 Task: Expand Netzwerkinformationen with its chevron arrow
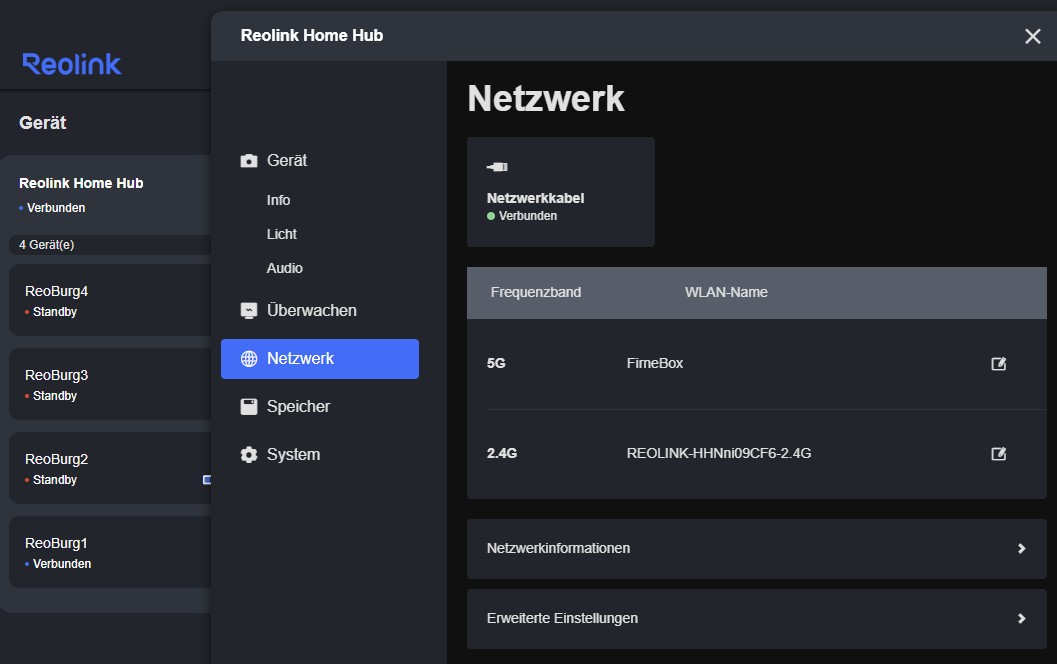point(1021,548)
